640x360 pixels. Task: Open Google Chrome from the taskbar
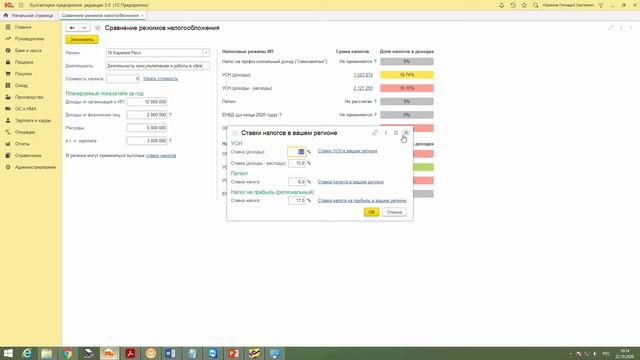coord(68,353)
